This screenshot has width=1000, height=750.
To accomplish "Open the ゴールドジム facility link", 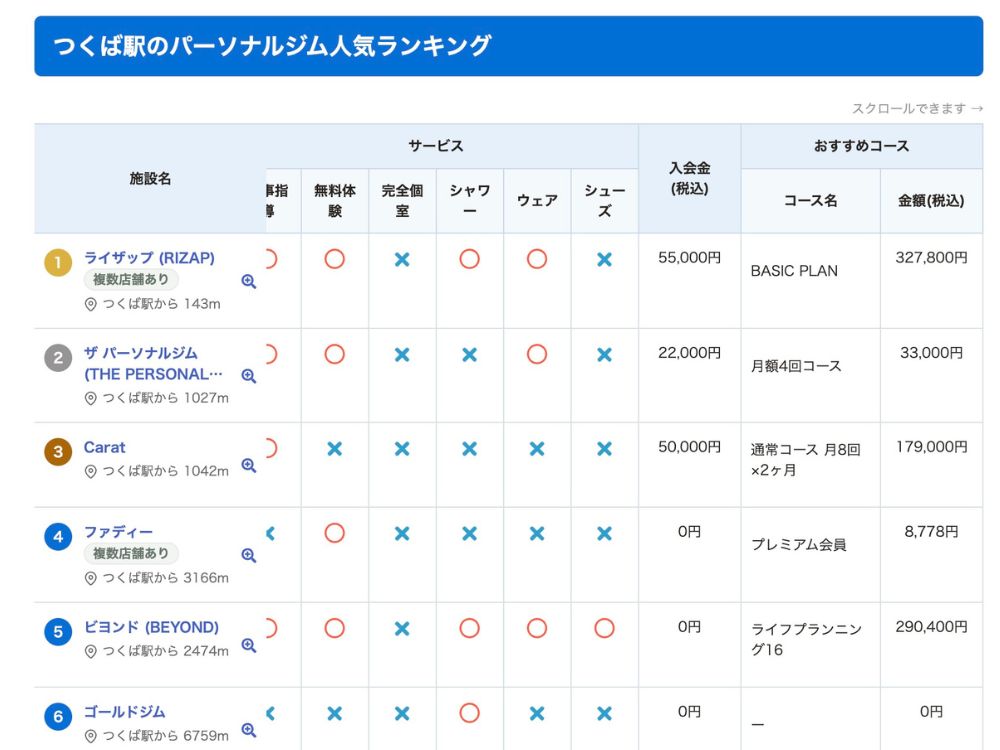I will 124,712.
